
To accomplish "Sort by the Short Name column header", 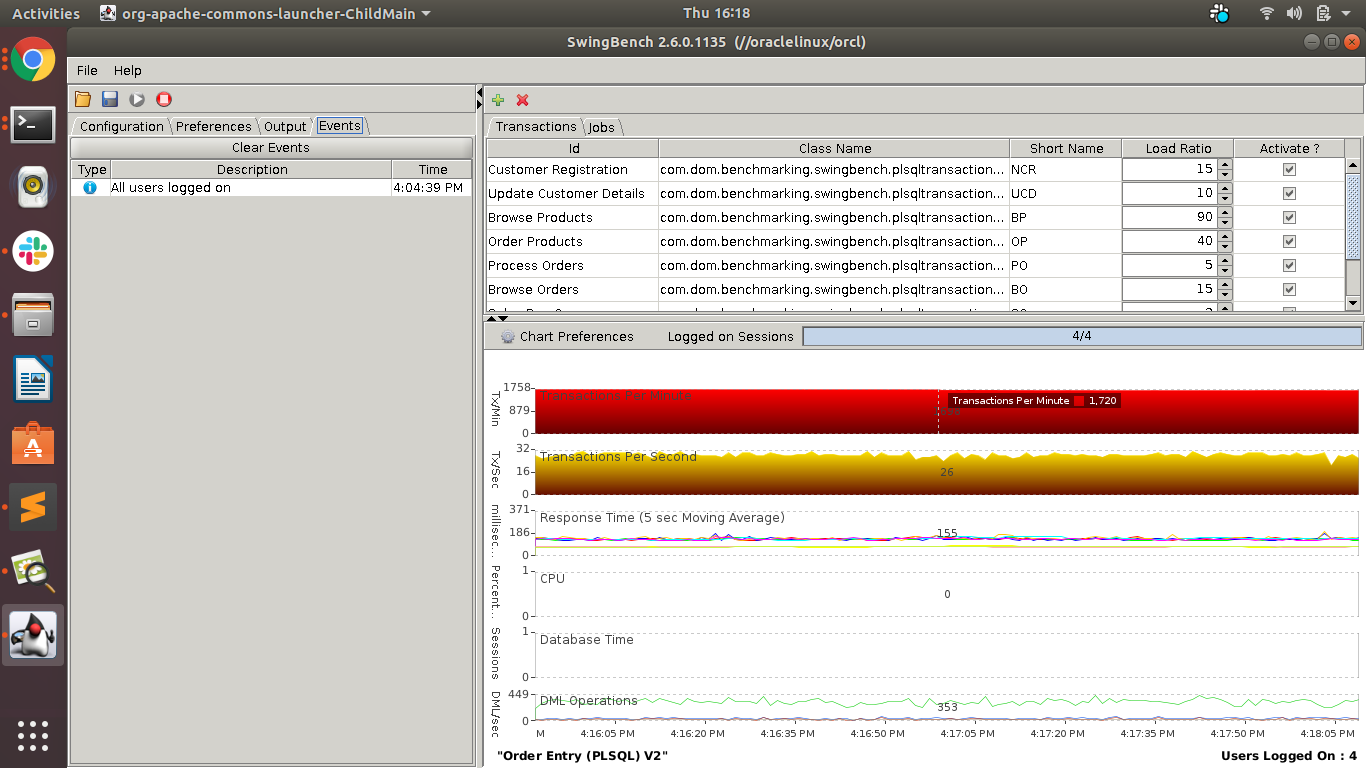I will [1066, 148].
